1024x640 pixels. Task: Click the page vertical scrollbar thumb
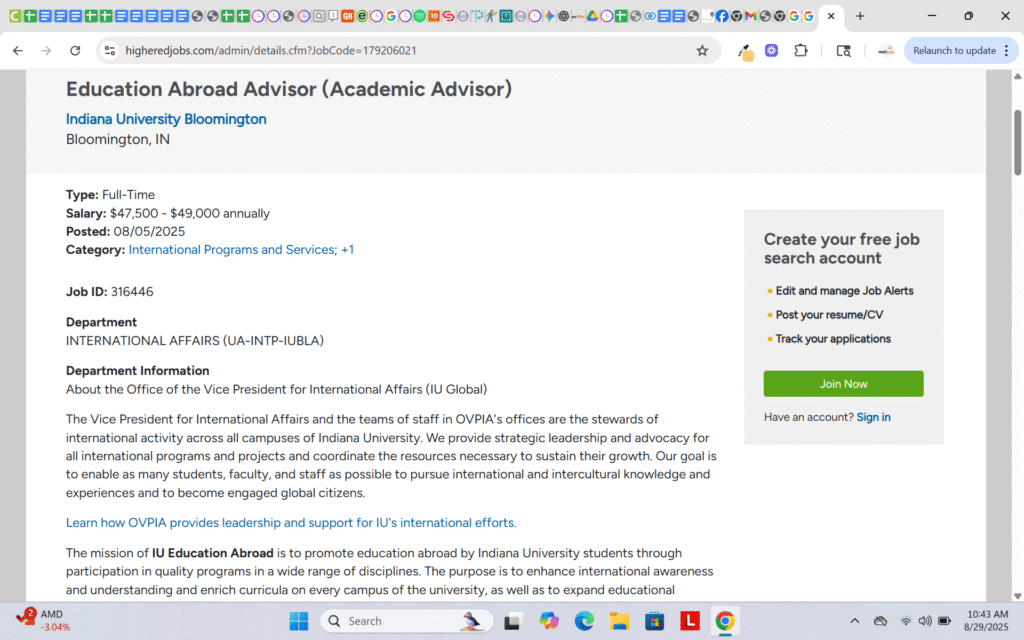point(1017,142)
